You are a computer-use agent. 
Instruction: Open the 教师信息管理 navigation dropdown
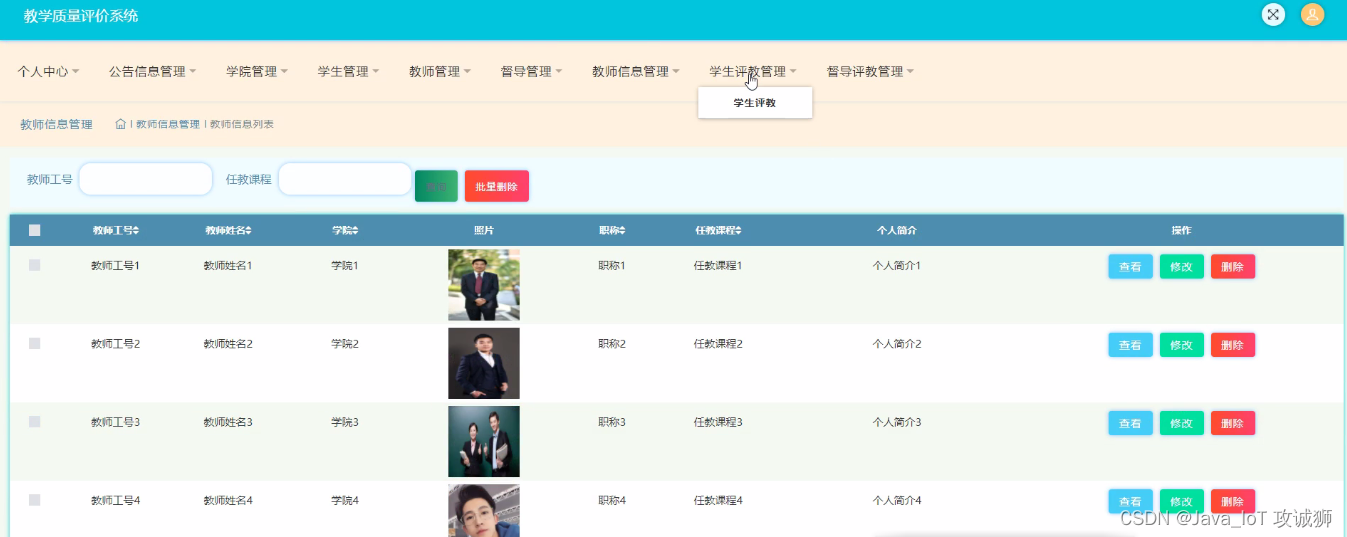click(x=635, y=72)
